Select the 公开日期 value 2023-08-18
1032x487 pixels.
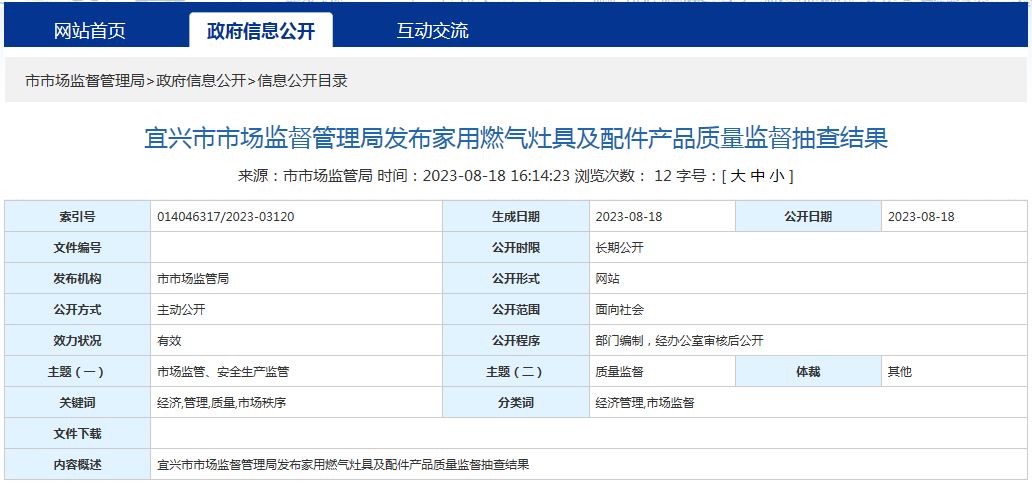click(921, 217)
